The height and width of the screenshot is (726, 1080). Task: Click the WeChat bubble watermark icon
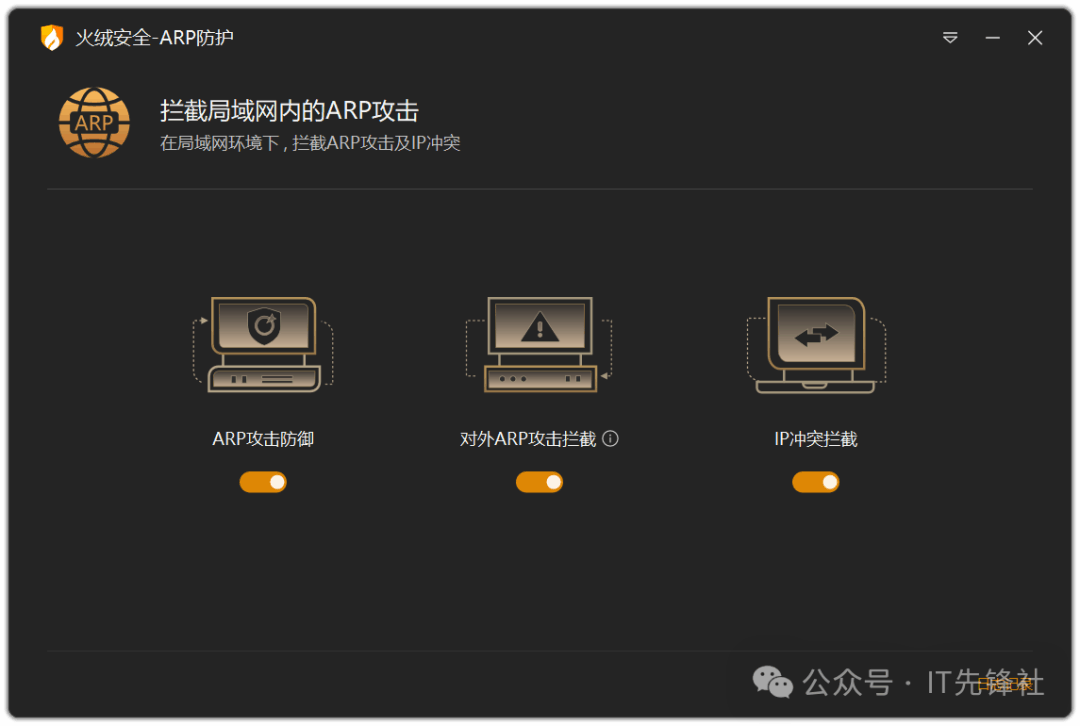click(x=772, y=682)
